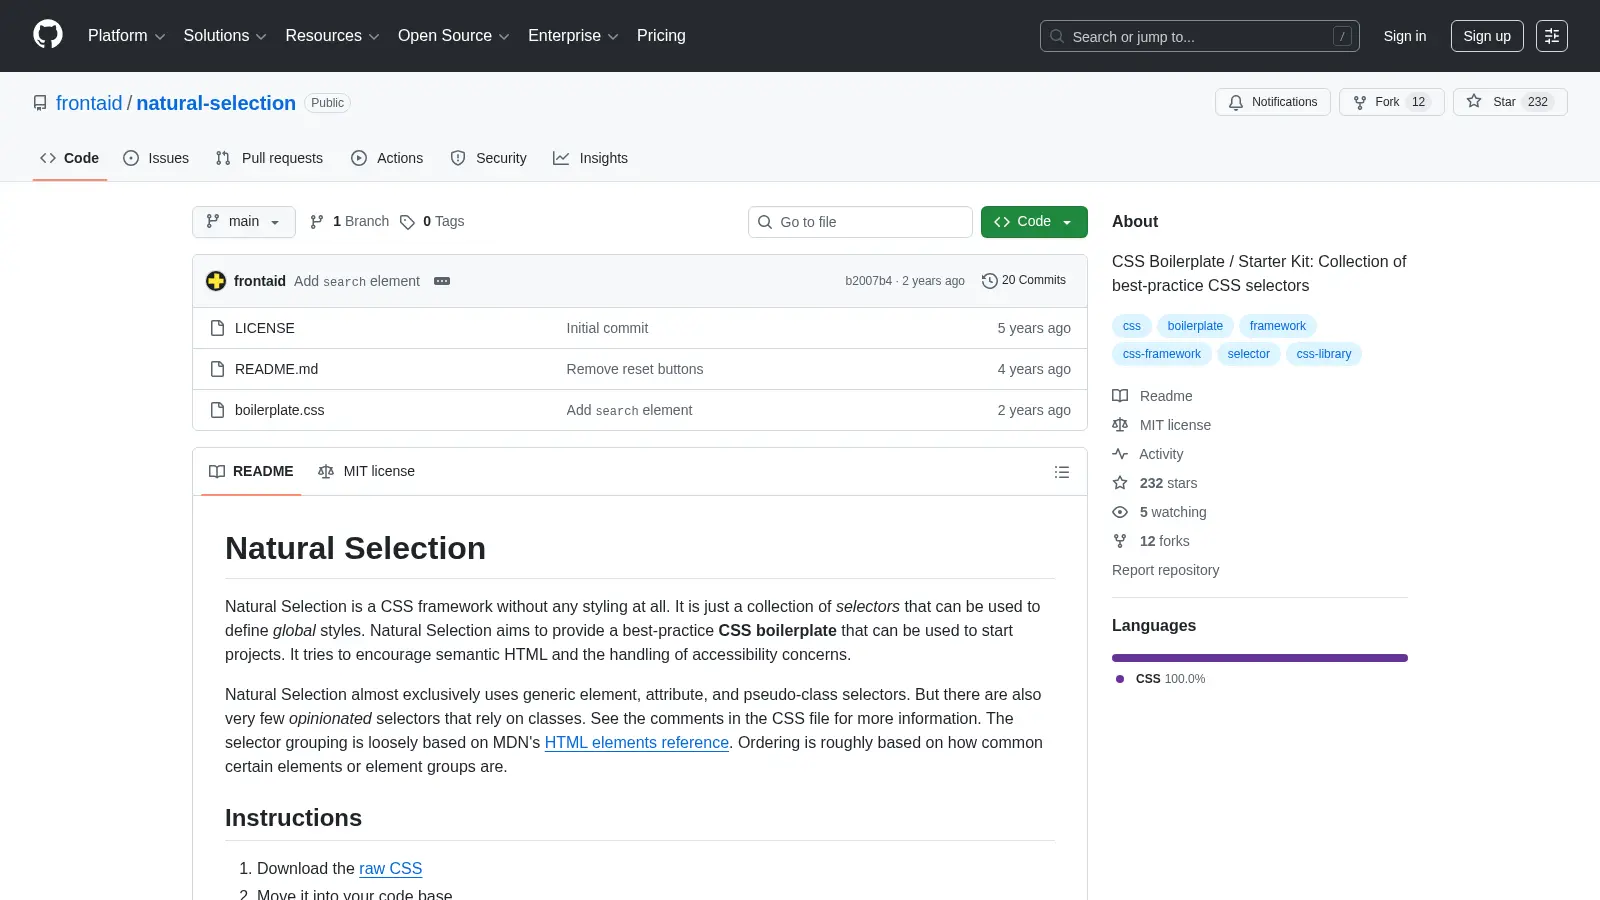1600x900 pixels.
Task: Click the css-library topic tag
Action: pos(1324,354)
